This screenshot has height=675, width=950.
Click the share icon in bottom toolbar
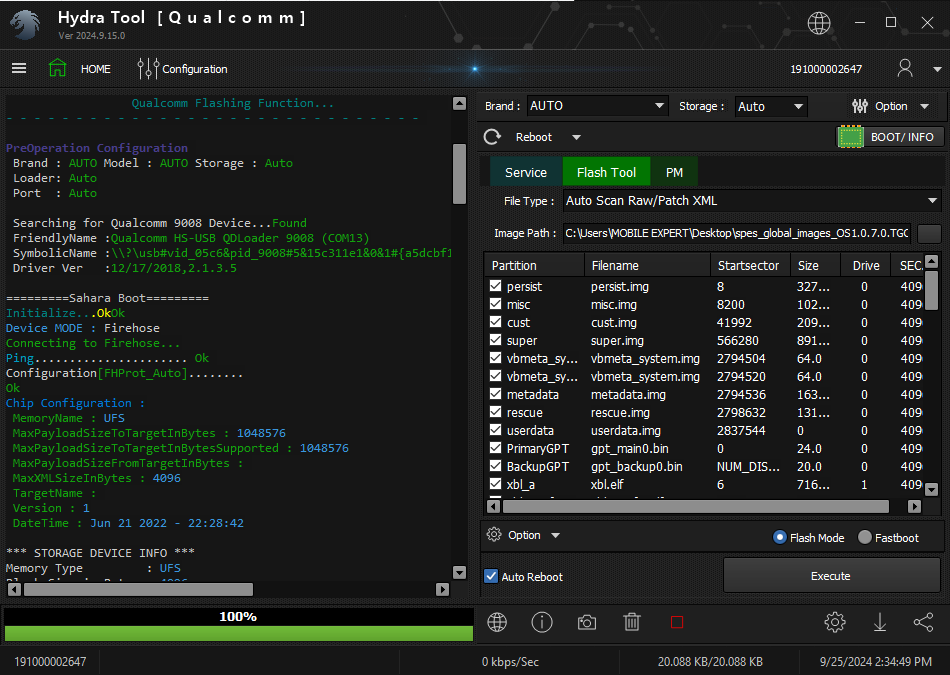923,622
